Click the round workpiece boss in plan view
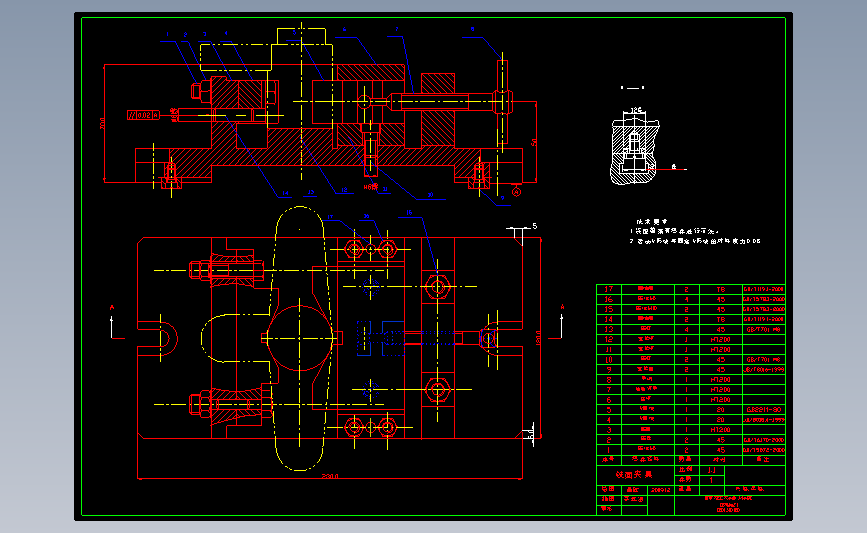The height and width of the screenshot is (533, 867). pos(299,338)
